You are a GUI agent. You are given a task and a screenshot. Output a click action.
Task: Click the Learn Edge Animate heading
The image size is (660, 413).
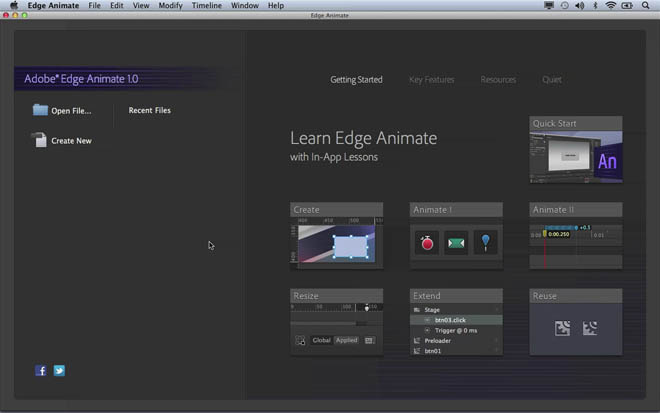[x=364, y=138]
